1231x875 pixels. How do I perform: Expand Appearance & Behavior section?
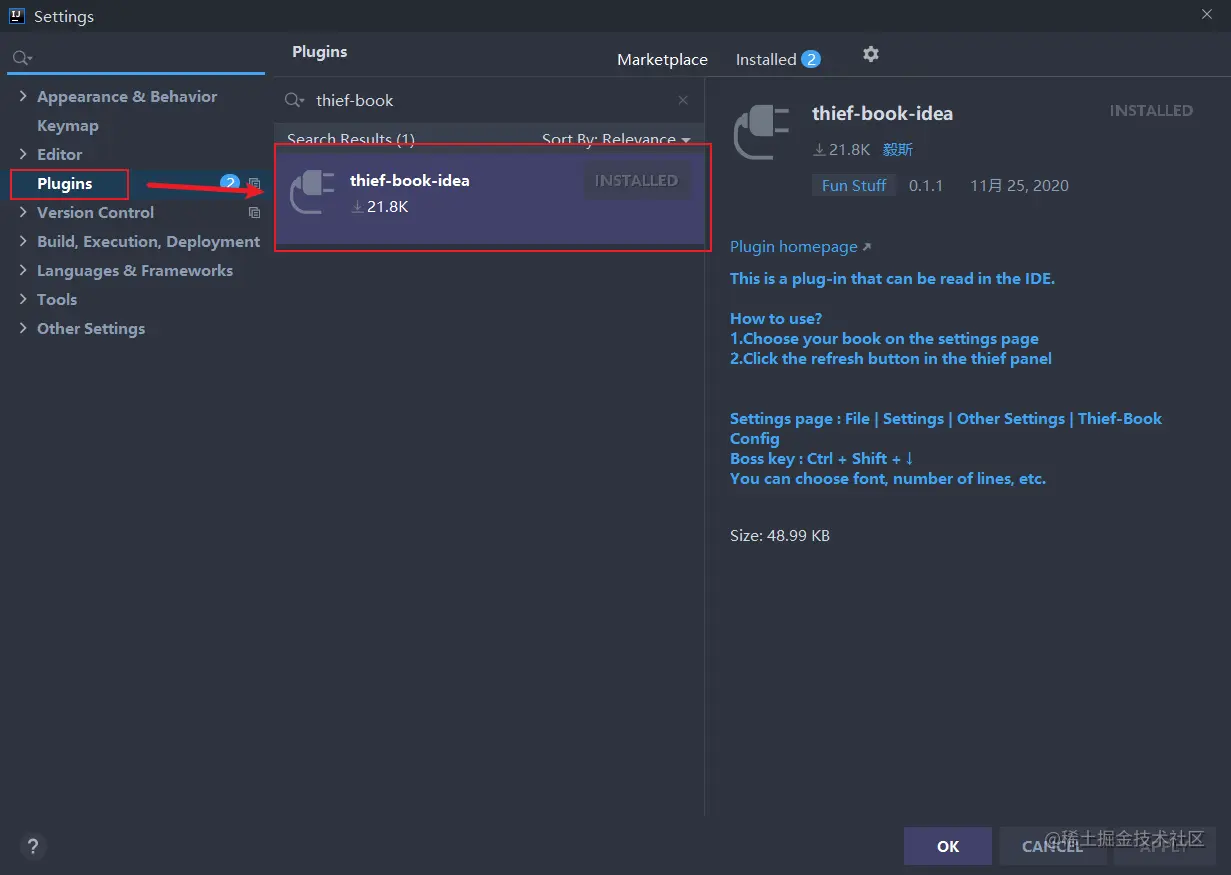[23, 96]
